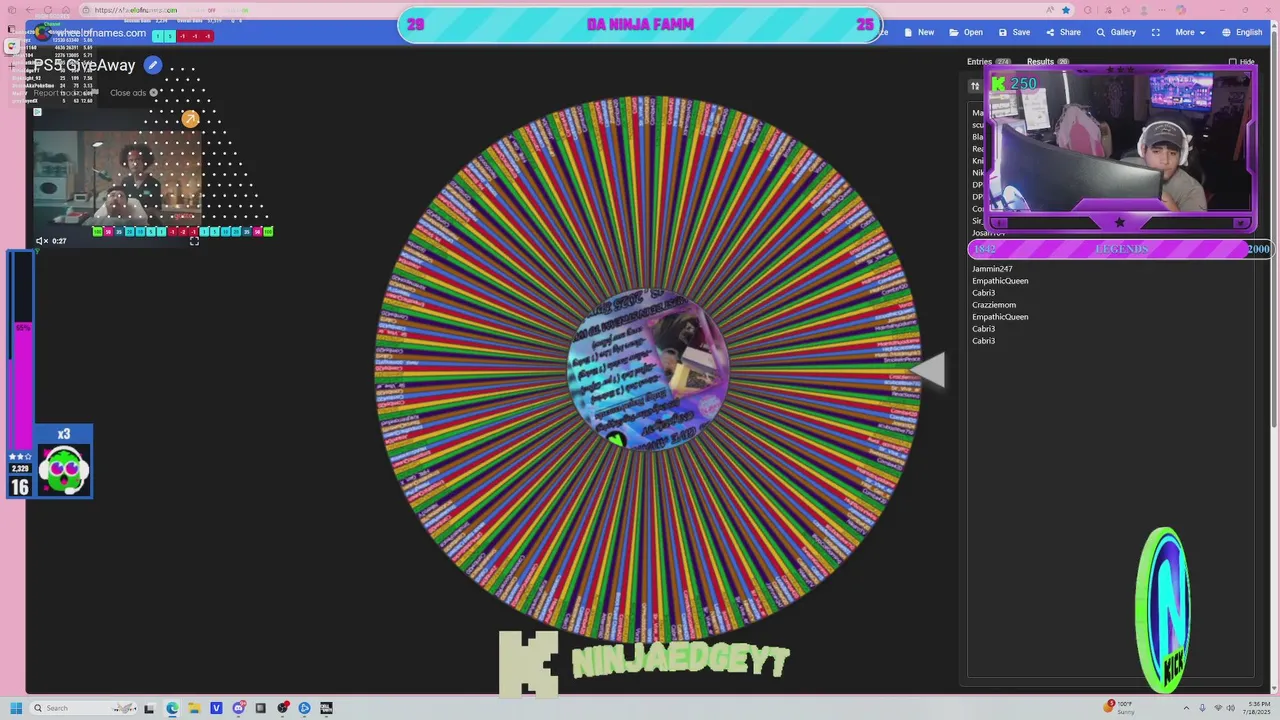Favorite this page with the star icon
1280x720 pixels.
tap(1066, 10)
